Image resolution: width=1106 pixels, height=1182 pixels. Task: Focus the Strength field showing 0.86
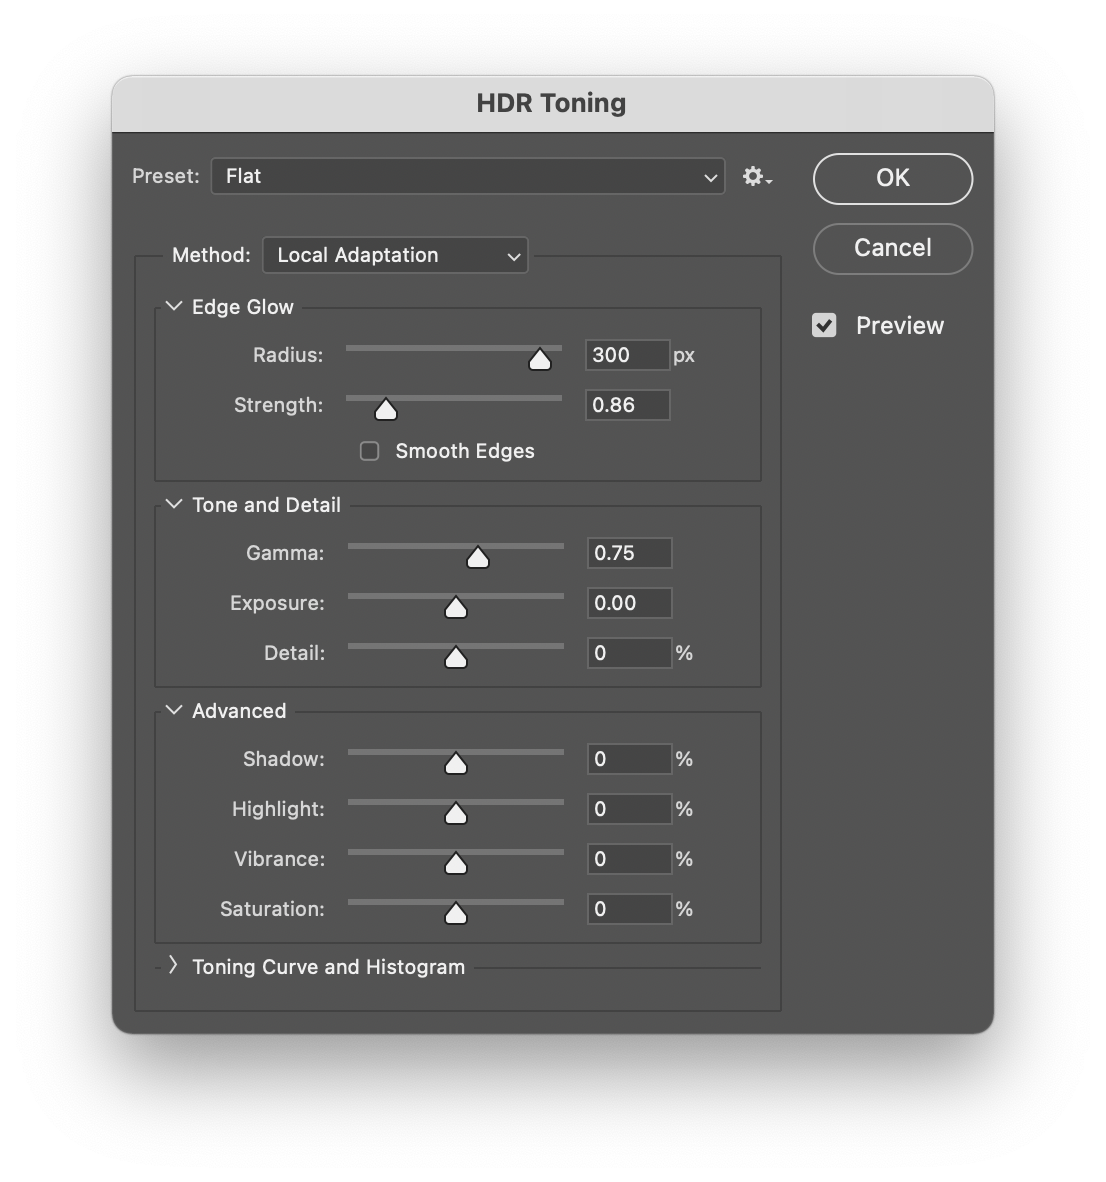tap(628, 405)
